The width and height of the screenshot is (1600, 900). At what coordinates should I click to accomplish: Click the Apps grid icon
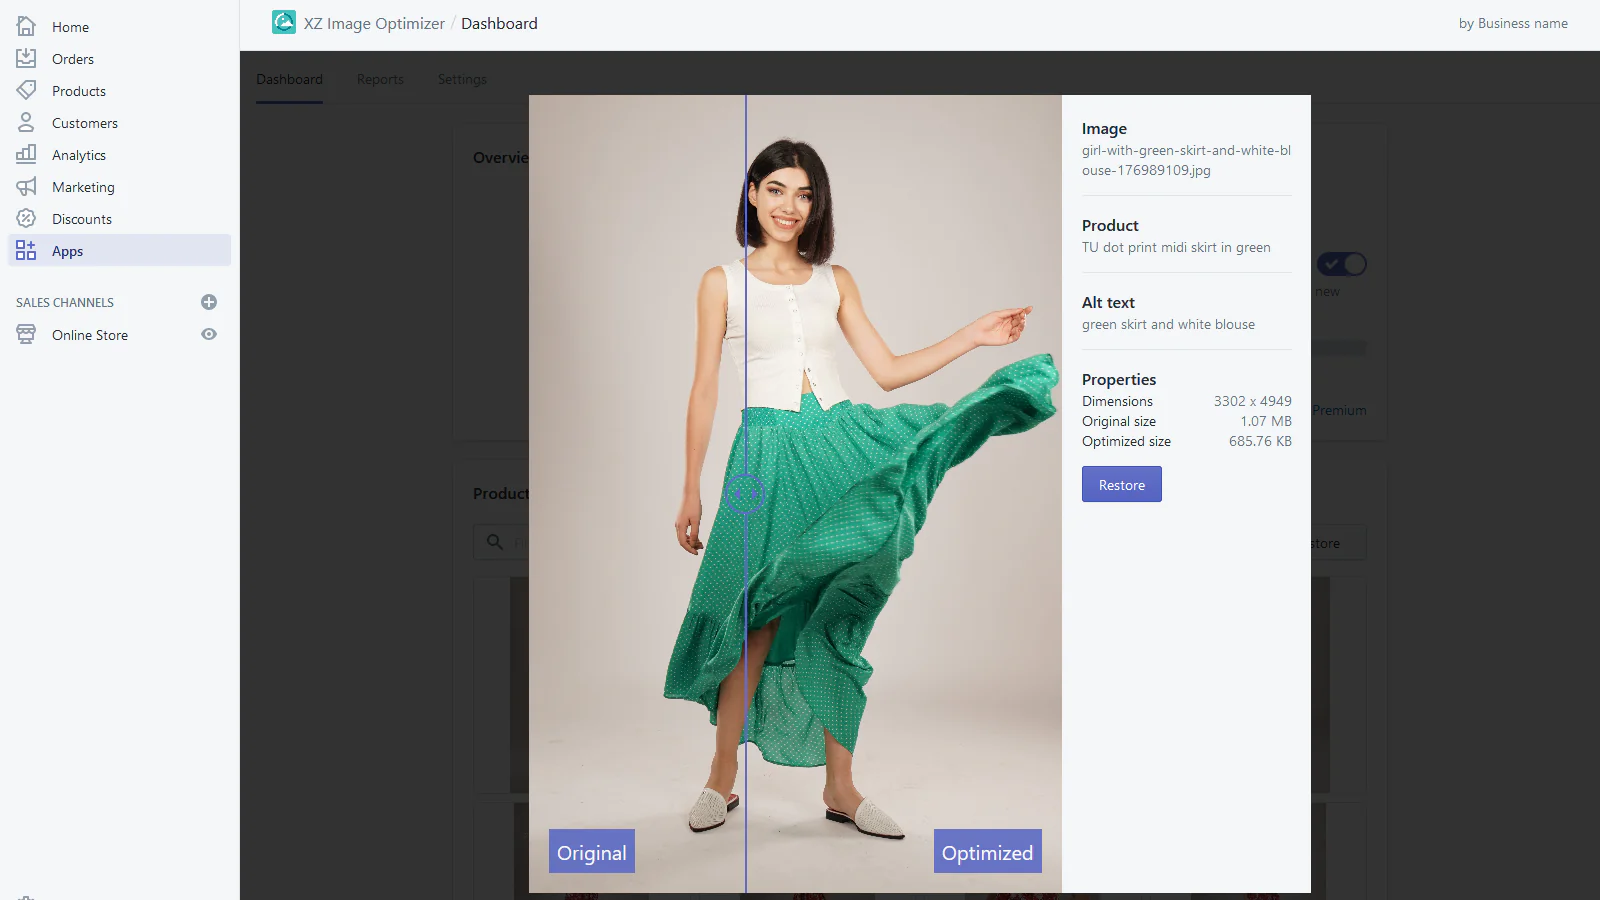26,251
